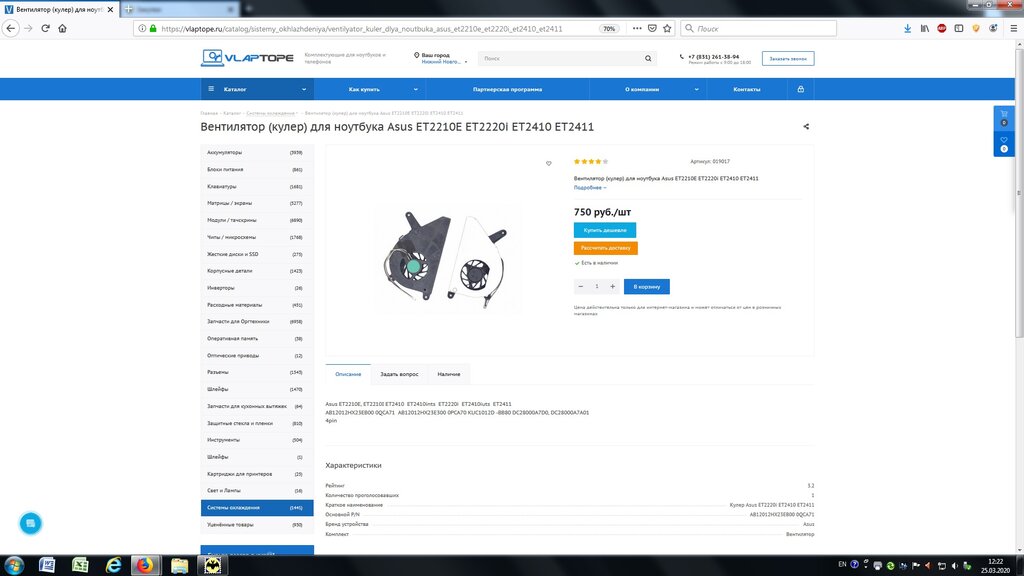Open the shopping cart side icon
This screenshot has height=576, width=1024.
click(1004, 117)
